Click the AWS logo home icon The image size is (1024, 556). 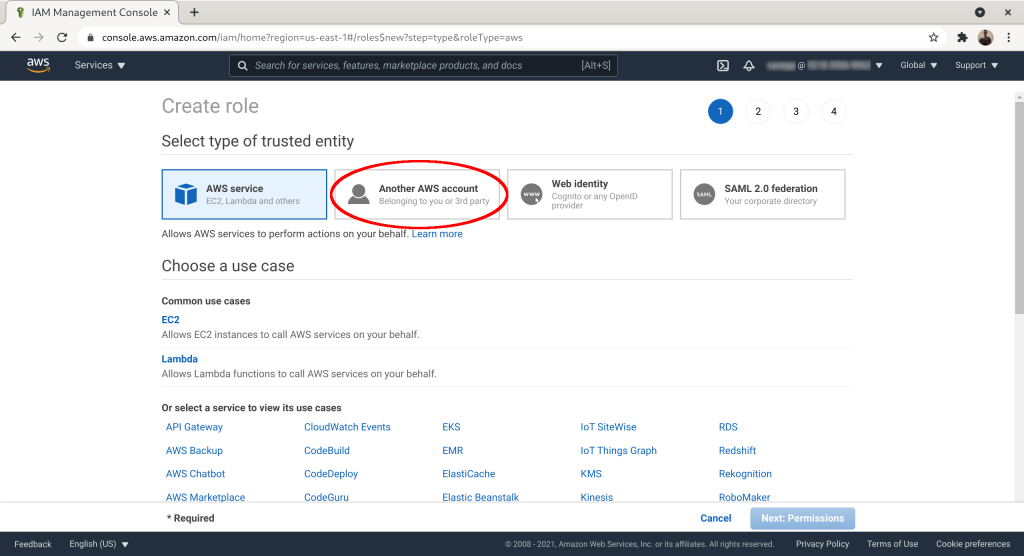pos(38,65)
